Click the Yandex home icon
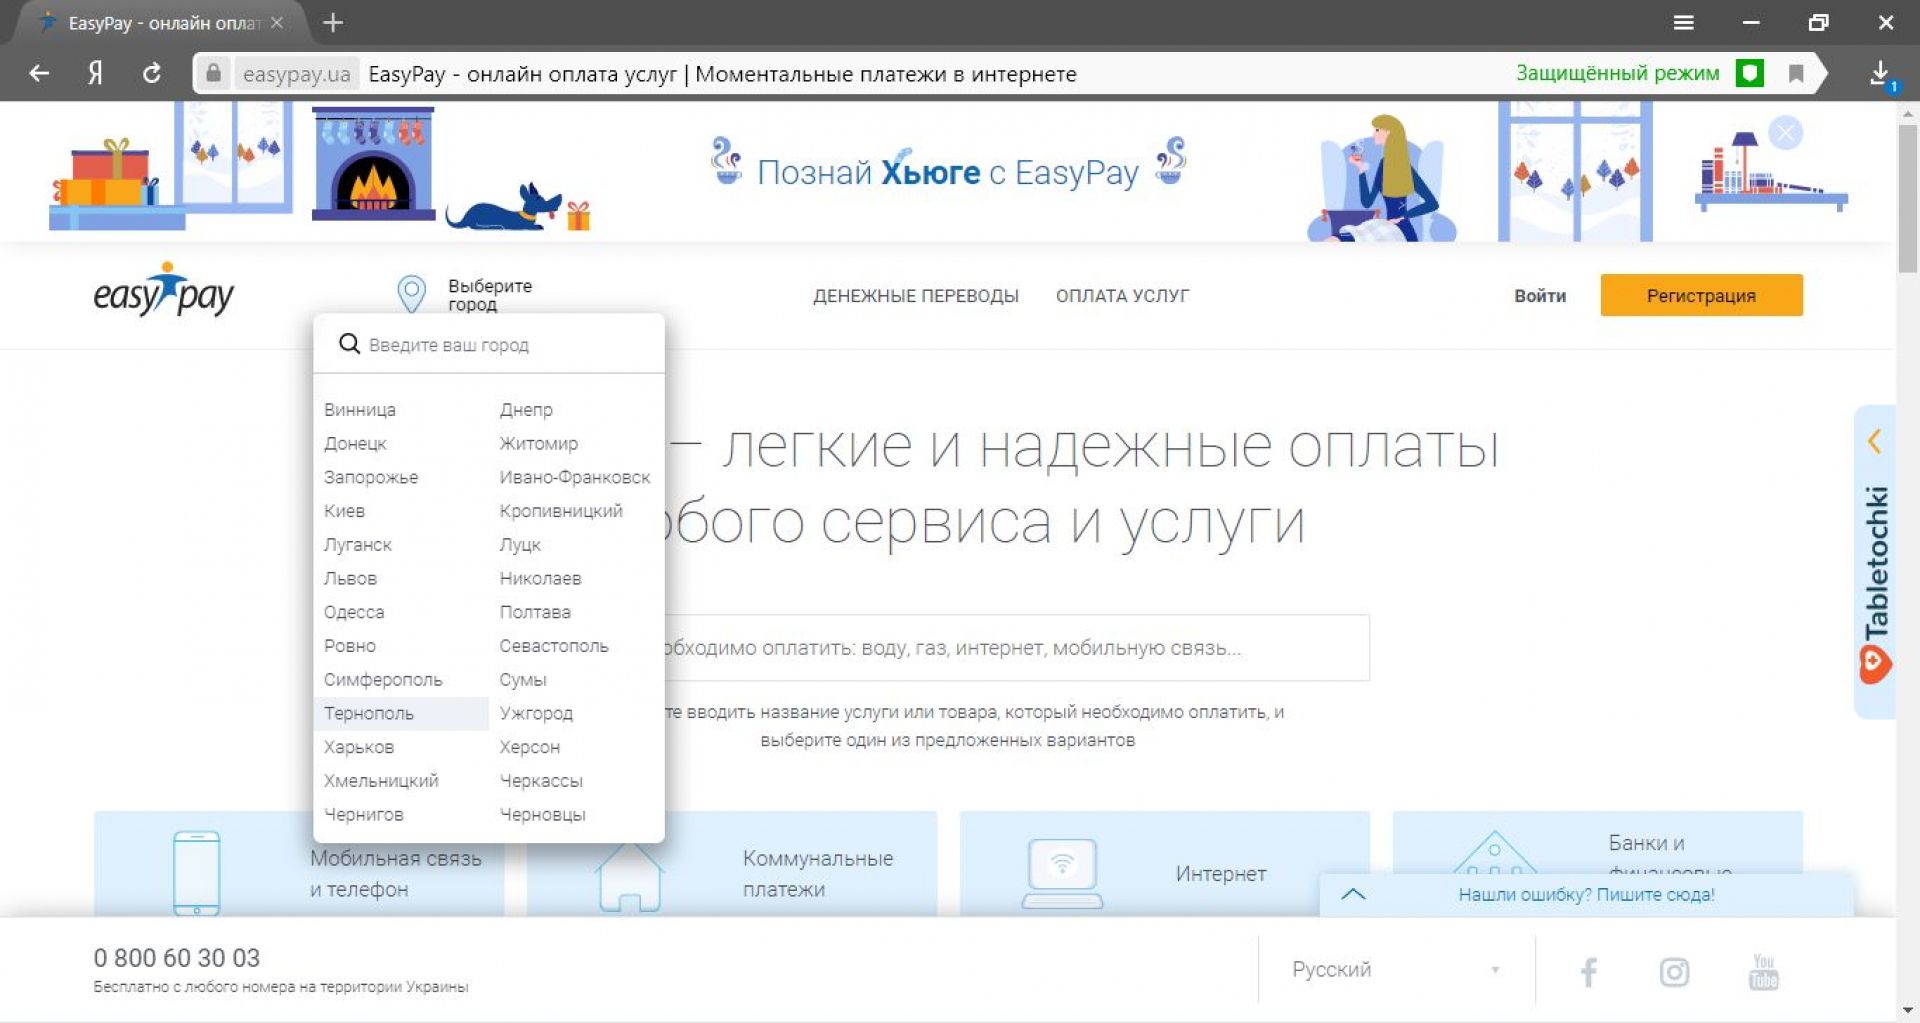Screen dimensions: 1920x1023 (x=95, y=73)
